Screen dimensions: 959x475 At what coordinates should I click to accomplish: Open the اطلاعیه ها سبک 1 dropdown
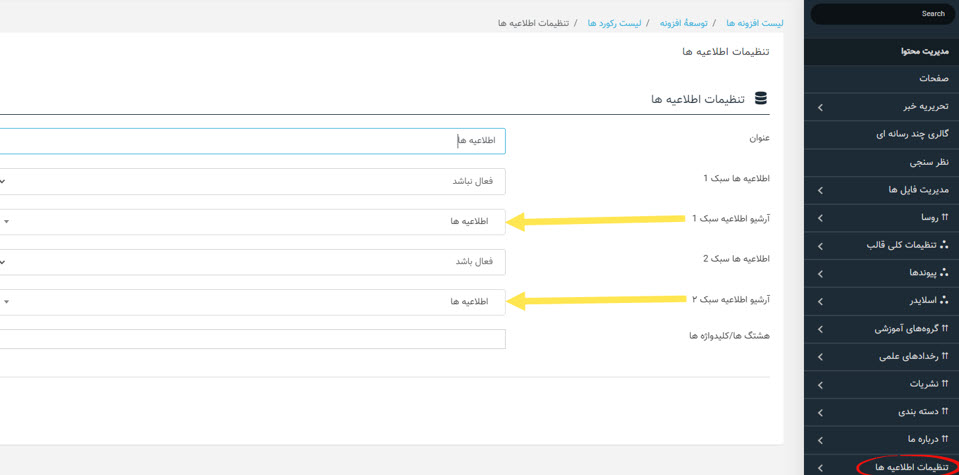coord(250,181)
